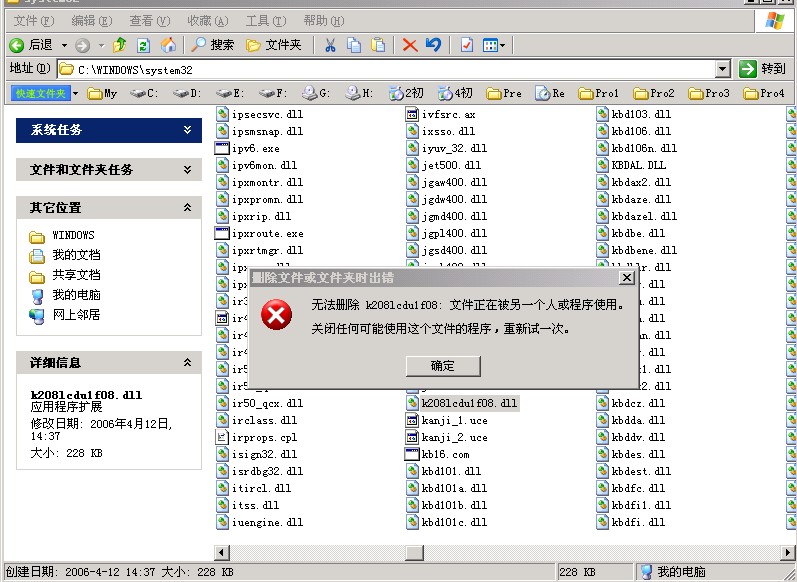Viewport: 797px width, 582px height.
Task: Select the file k2081cdu1f08.dll
Action: (463, 404)
